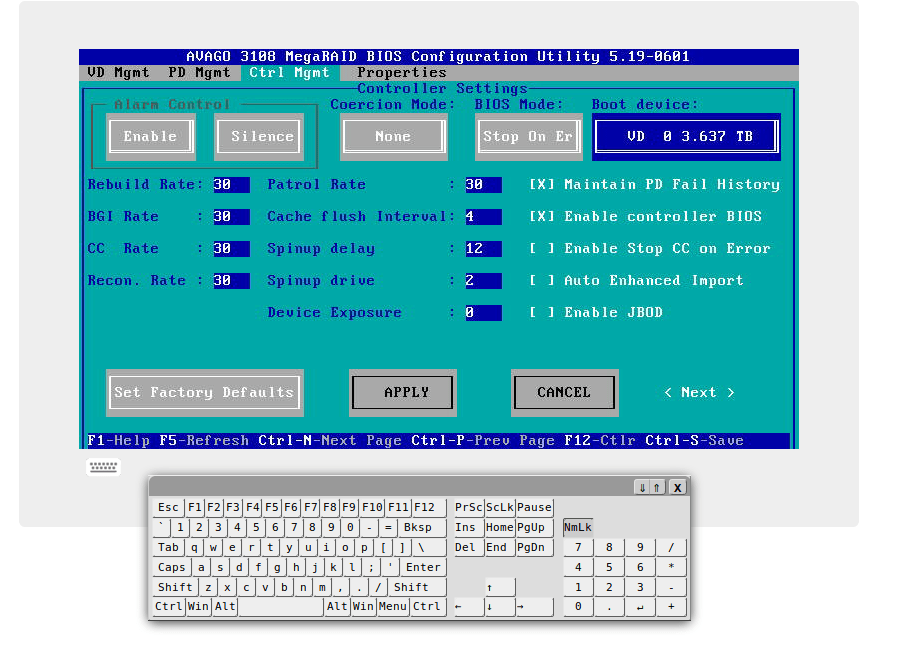Viewport: 909px width, 660px height.
Task: Click the numpad Enter arrow key
Action: (x=640, y=607)
